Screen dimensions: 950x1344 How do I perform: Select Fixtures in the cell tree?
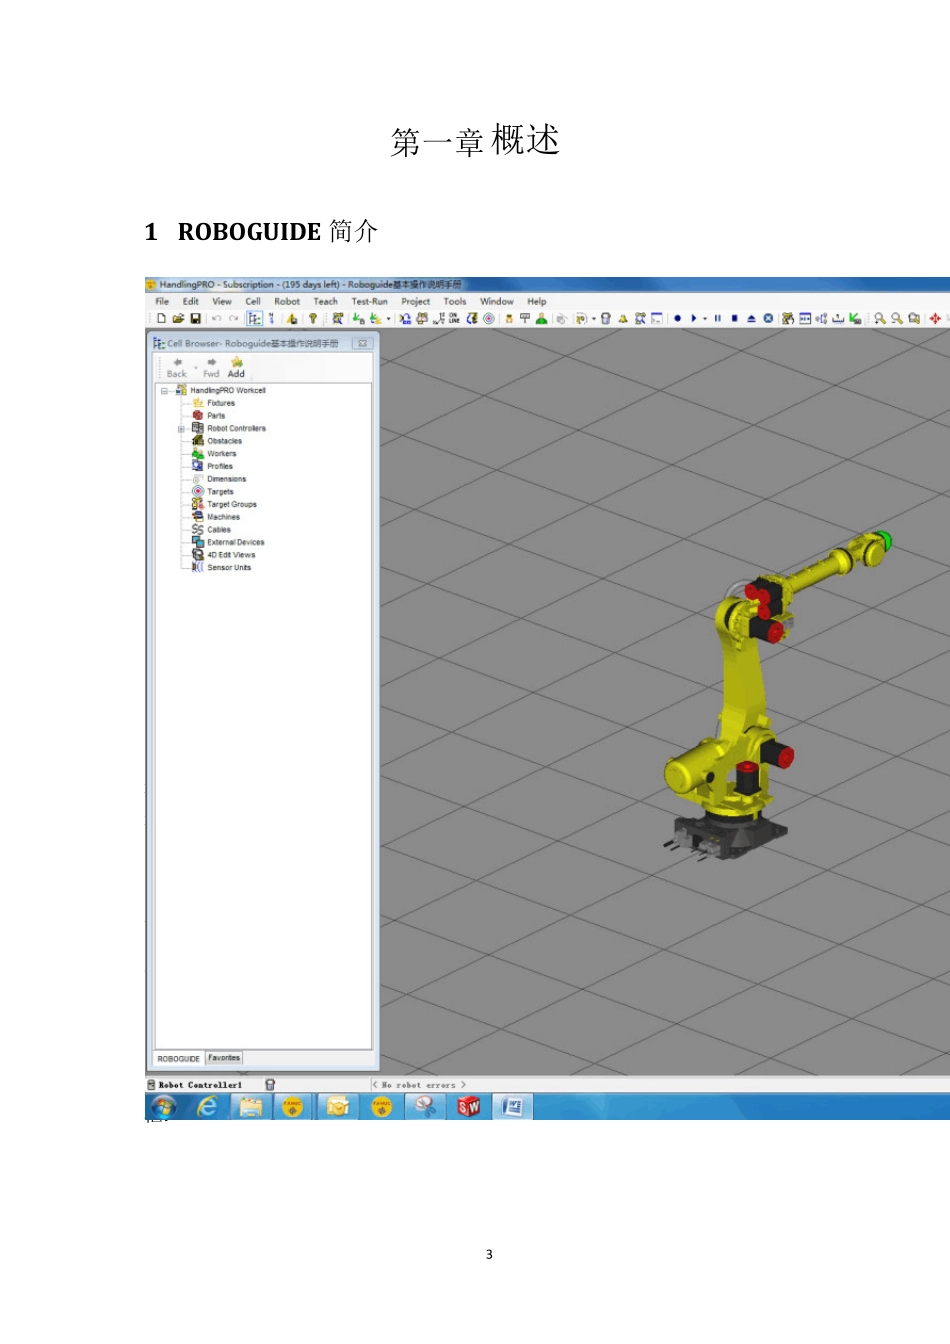click(221, 403)
